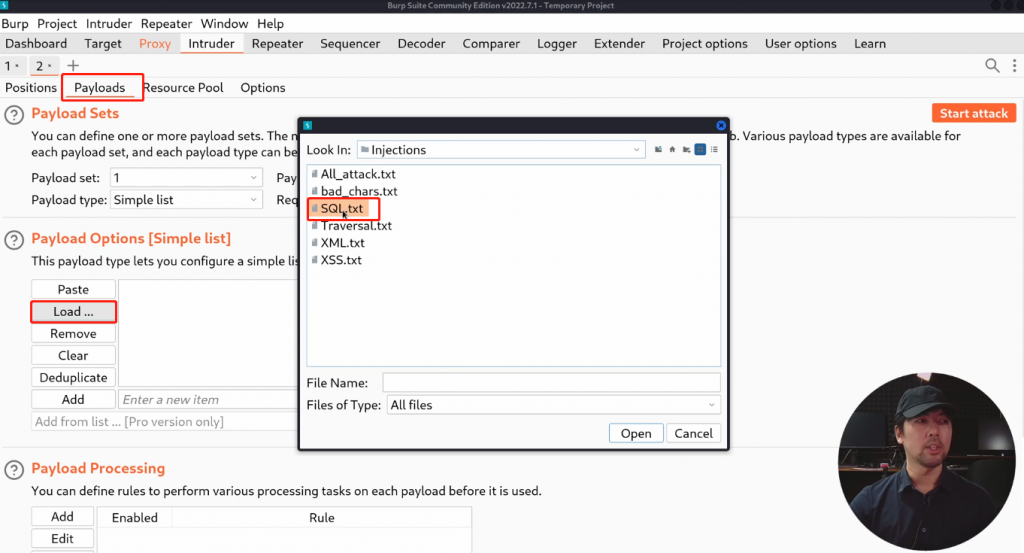Switch to the Comparer tab

click(491, 44)
